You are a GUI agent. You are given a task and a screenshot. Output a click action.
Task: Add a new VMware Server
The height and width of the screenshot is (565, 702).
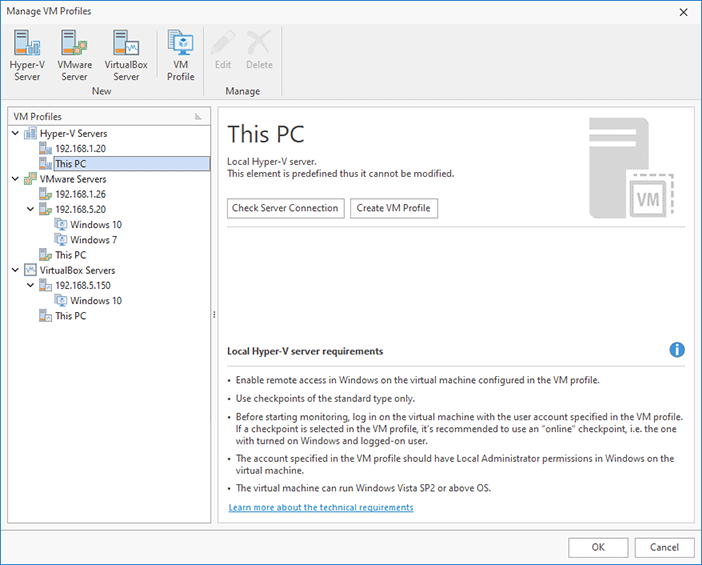tap(74, 56)
